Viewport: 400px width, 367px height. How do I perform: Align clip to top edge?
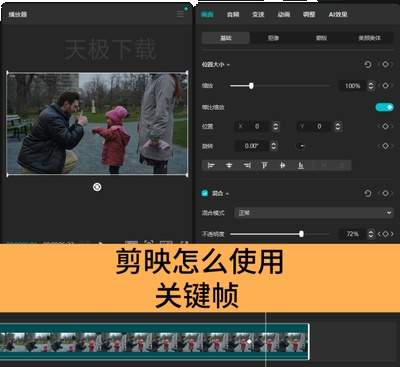click(265, 165)
